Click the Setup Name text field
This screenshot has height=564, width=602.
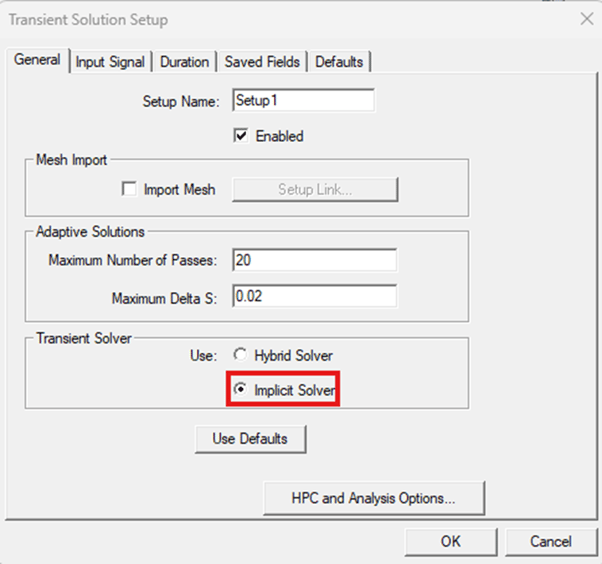pos(303,101)
